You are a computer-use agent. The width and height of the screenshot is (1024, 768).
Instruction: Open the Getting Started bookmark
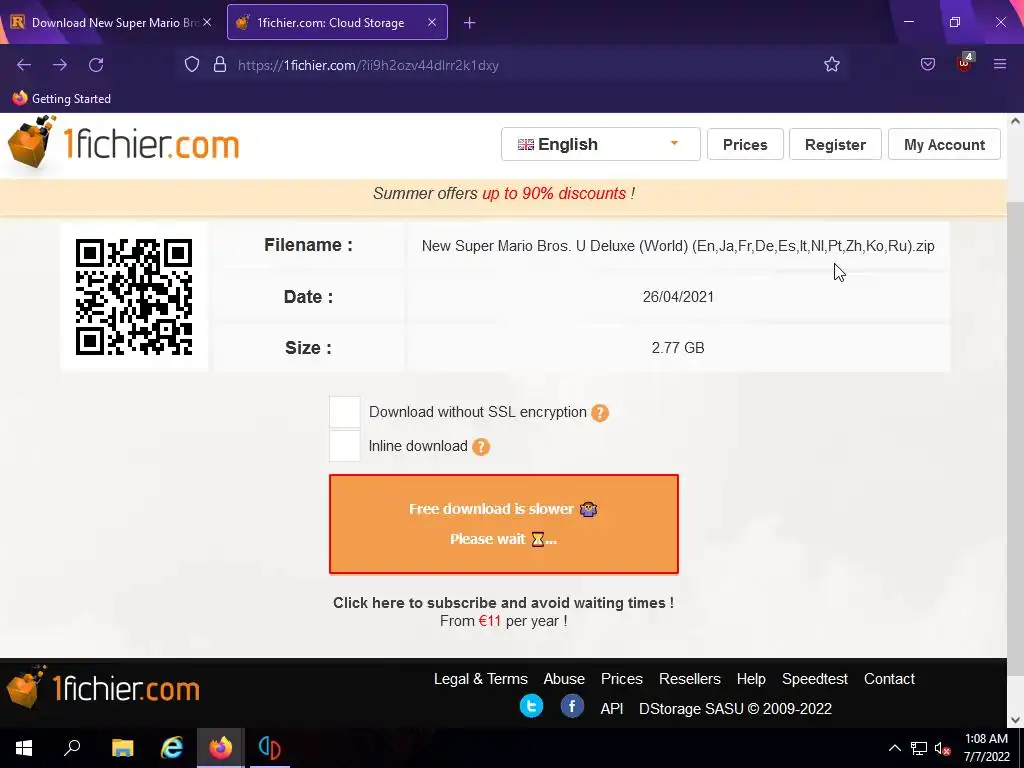tap(61, 99)
